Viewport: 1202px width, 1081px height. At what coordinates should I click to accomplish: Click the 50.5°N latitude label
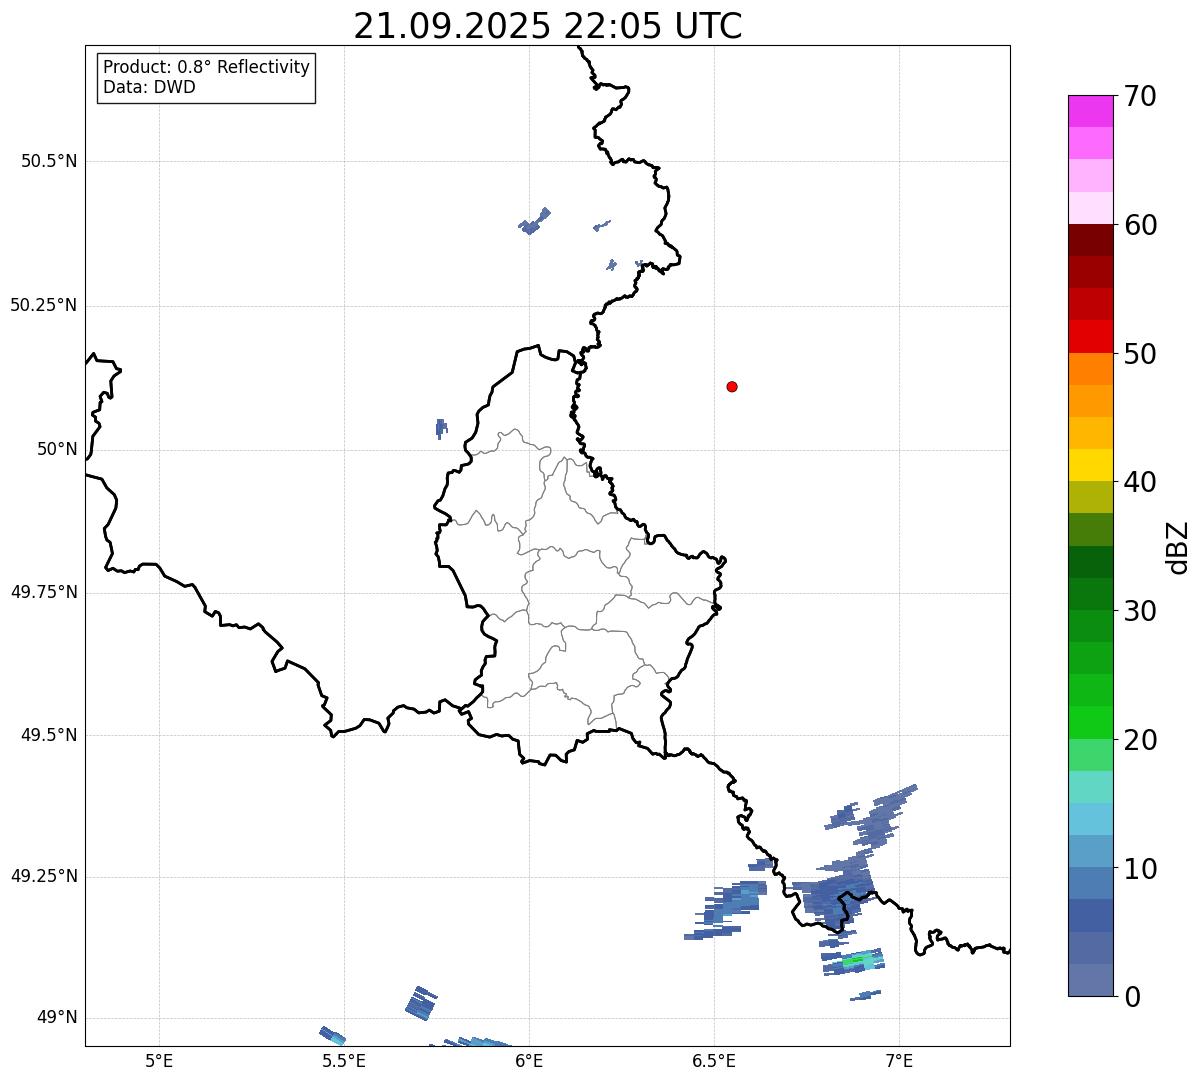[x=49, y=161]
